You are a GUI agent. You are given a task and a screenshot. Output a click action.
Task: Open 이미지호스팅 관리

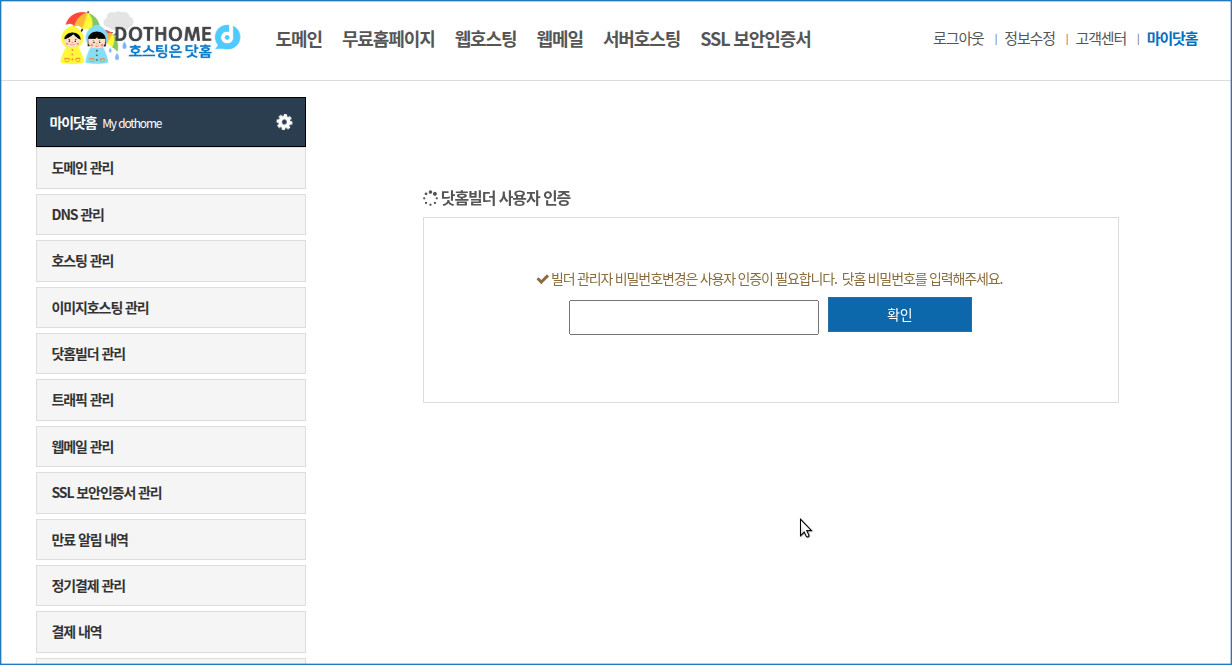click(x=171, y=307)
